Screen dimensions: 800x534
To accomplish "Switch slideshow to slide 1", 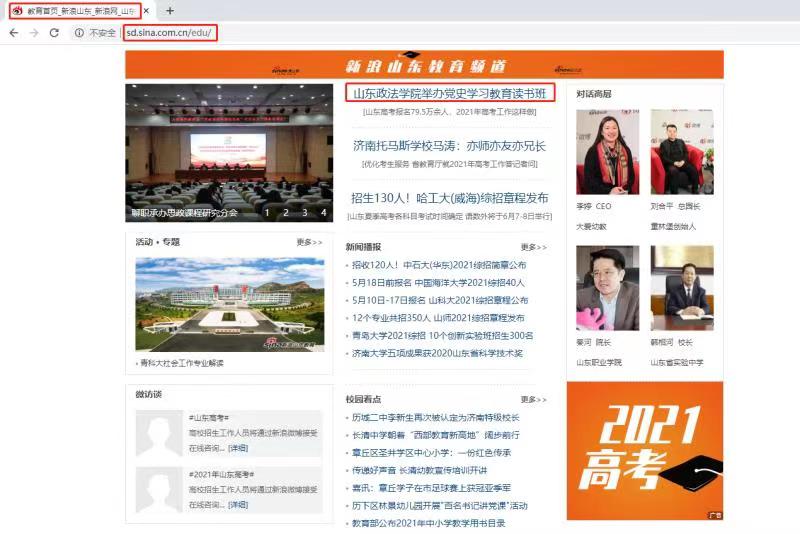I will (266, 213).
